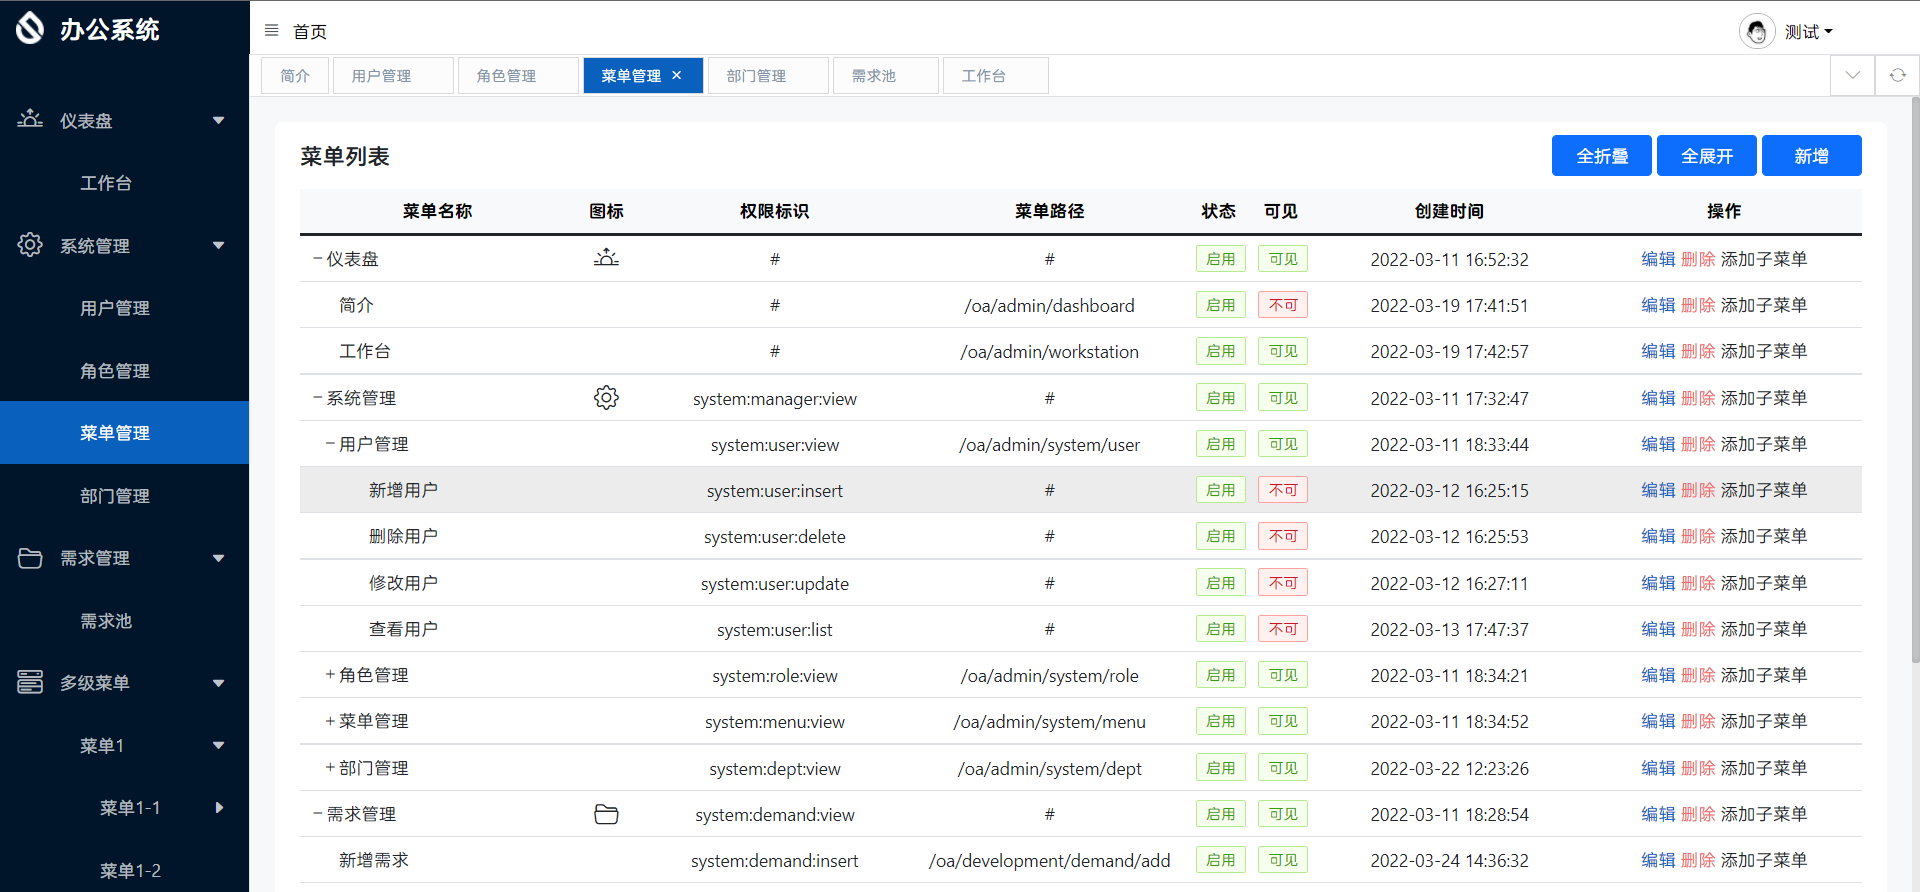Switch to the 工作台 tab
Image resolution: width=1920 pixels, height=892 pixels.
[x=995, y=75]
